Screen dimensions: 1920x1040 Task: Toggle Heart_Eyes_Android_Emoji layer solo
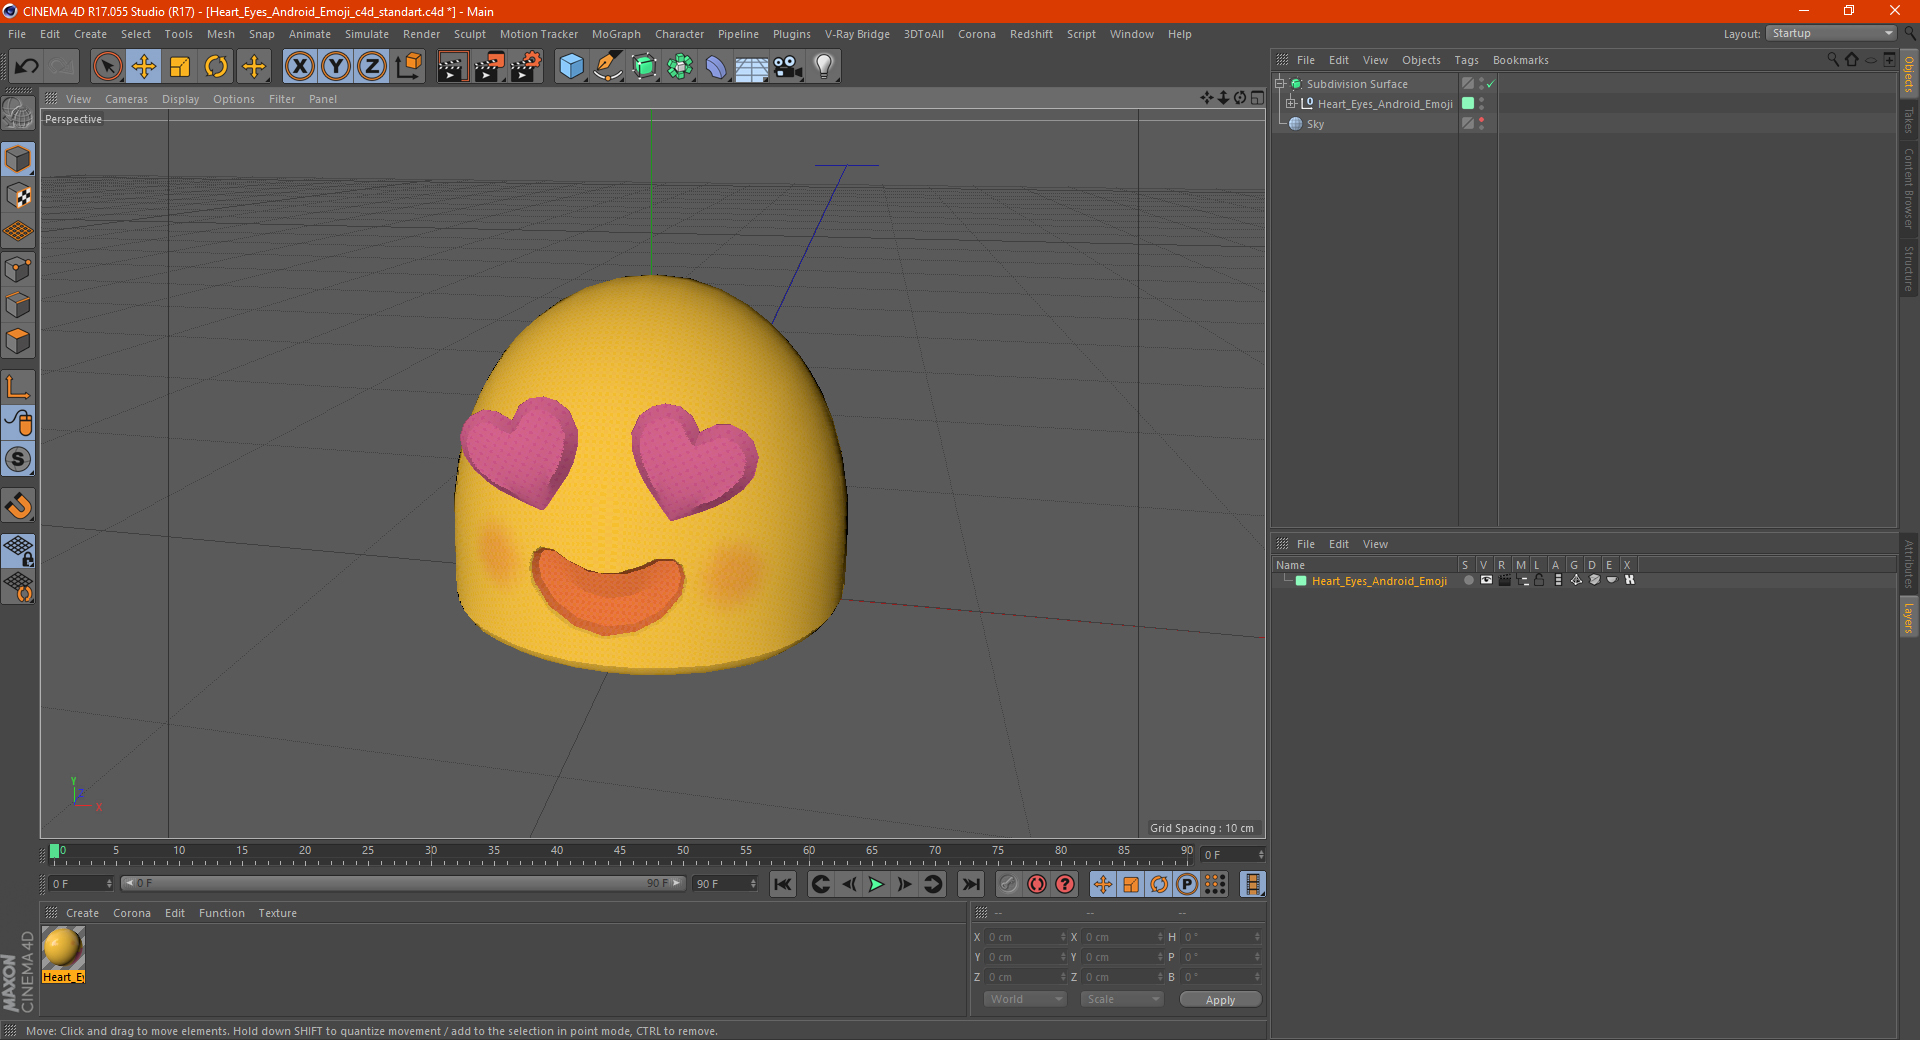(1468, 581)
